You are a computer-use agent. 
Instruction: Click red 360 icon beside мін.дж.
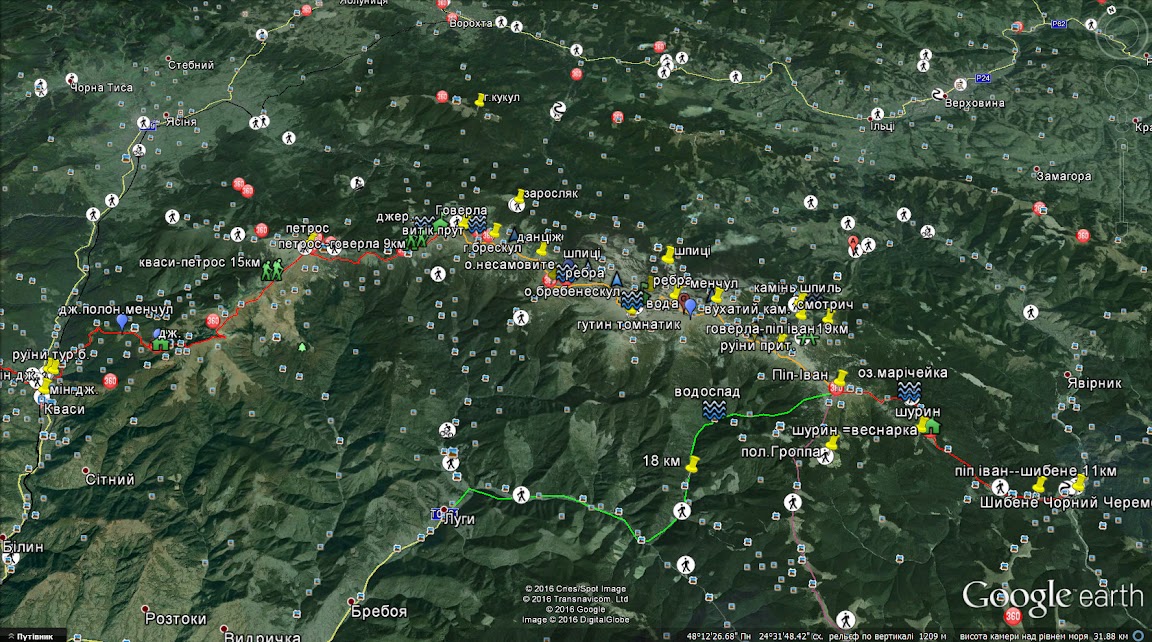pyautogui.click(x=110, y=380)
